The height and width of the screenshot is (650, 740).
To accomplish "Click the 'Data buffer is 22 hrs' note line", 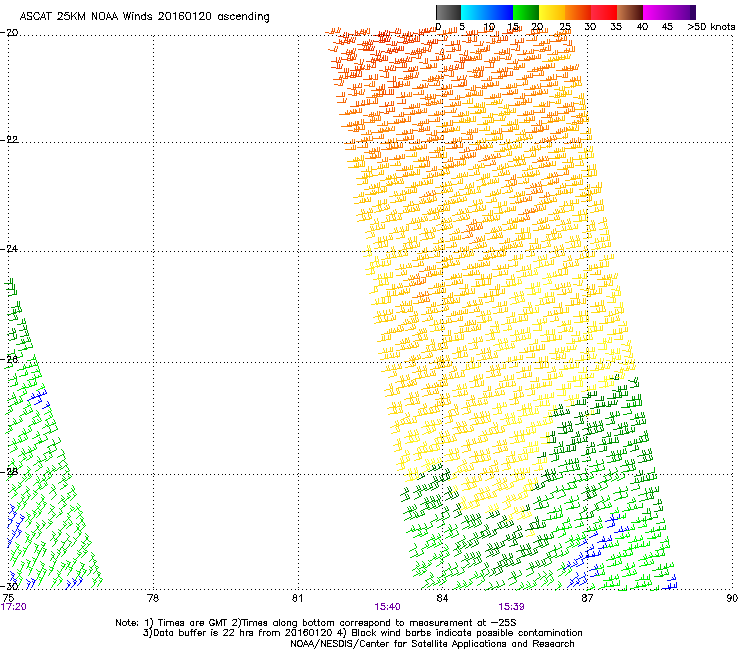I will (x=362, y=633).
